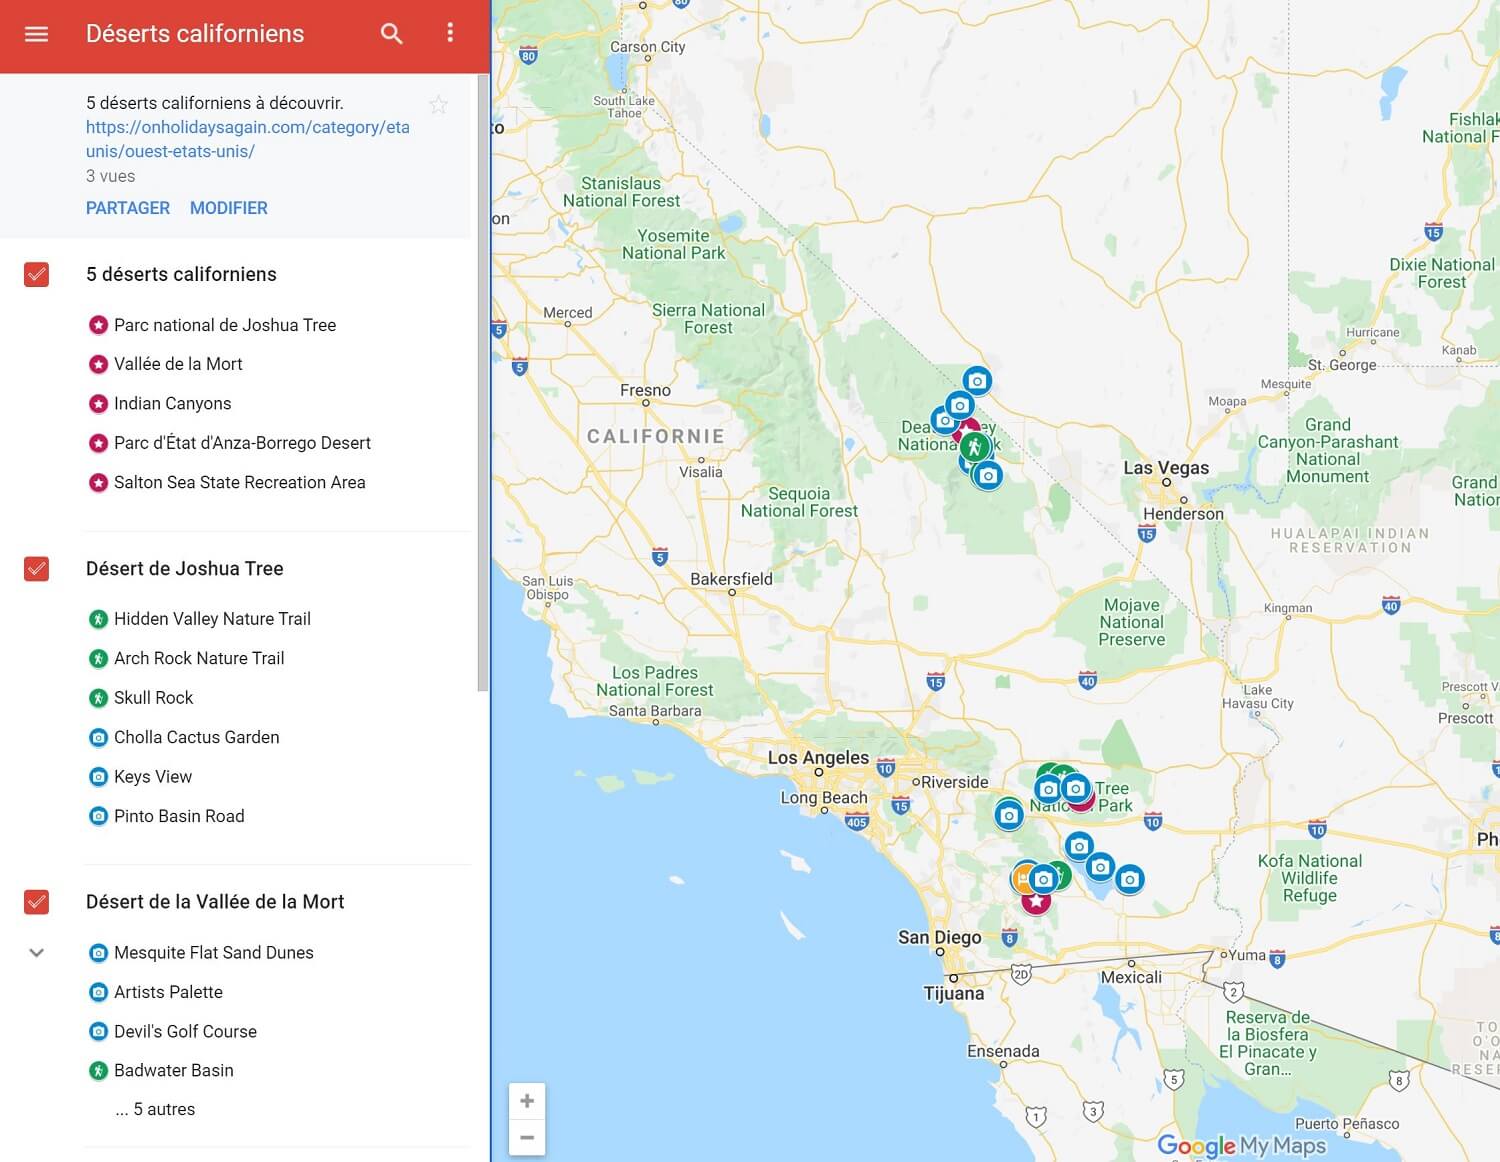1500x1162 pixels.
Task: Click the easternmost Salton Sea camera marker
Action: [1129, 880]
